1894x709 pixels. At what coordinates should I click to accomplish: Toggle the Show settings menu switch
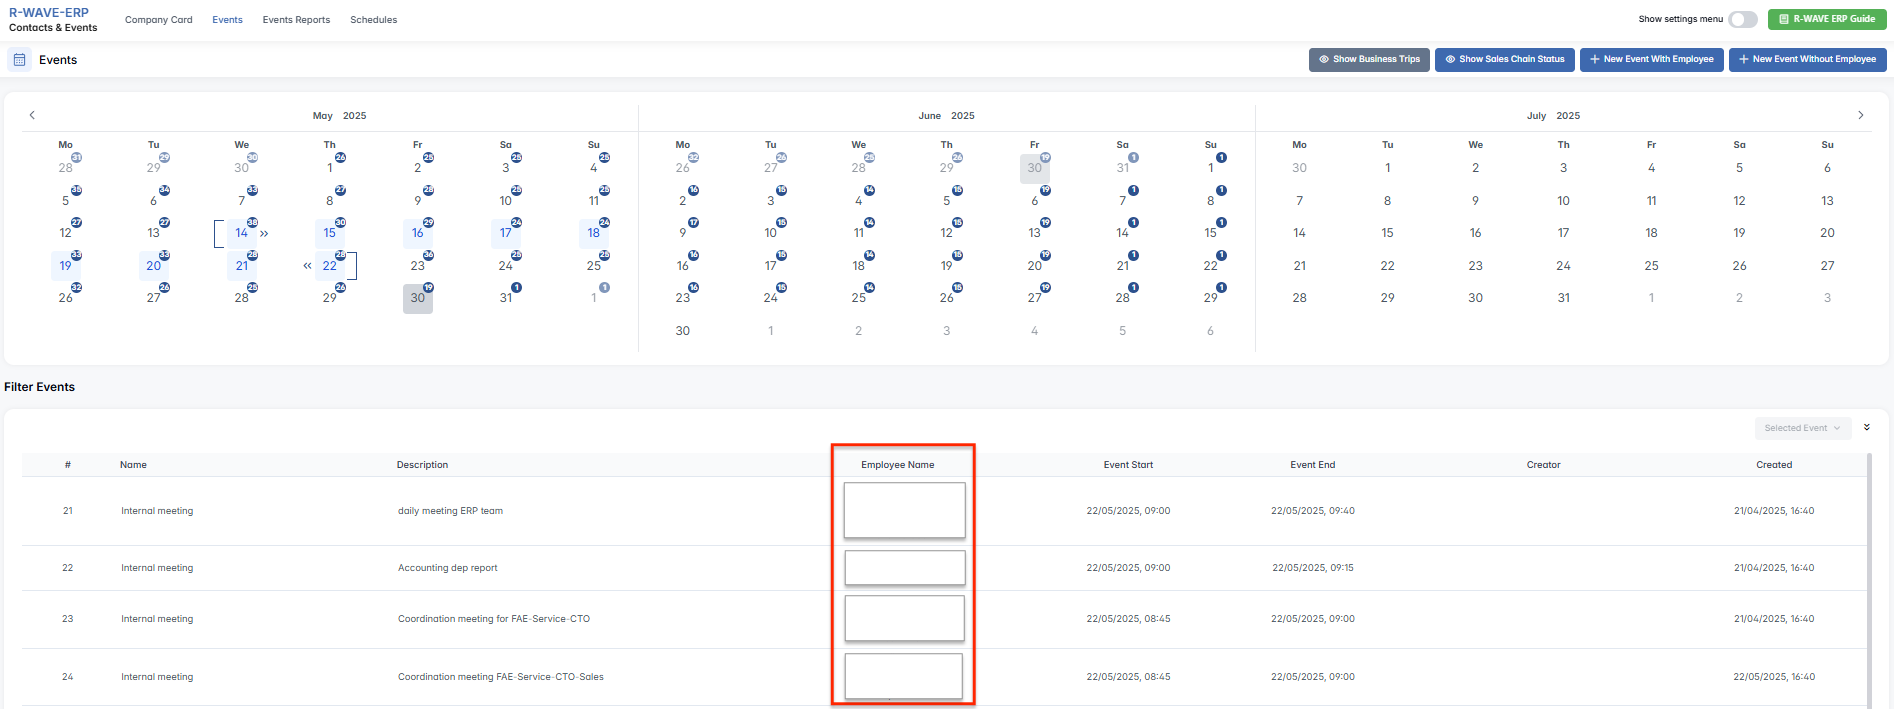[1742, 19]
